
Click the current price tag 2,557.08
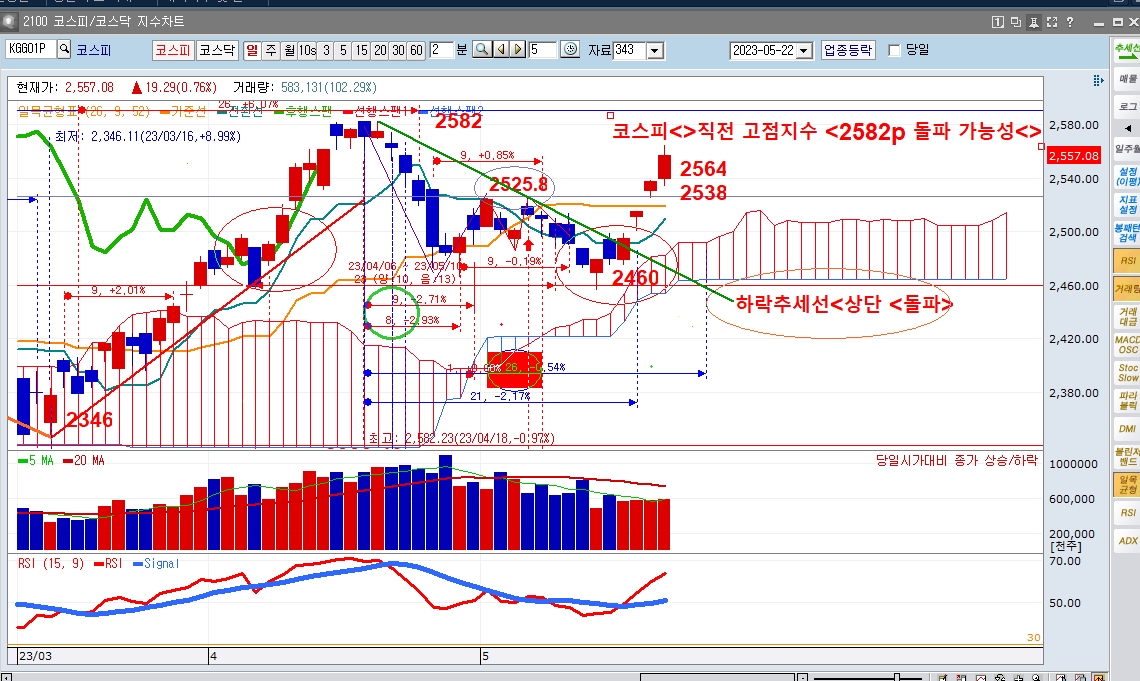tap(1074, 156)
